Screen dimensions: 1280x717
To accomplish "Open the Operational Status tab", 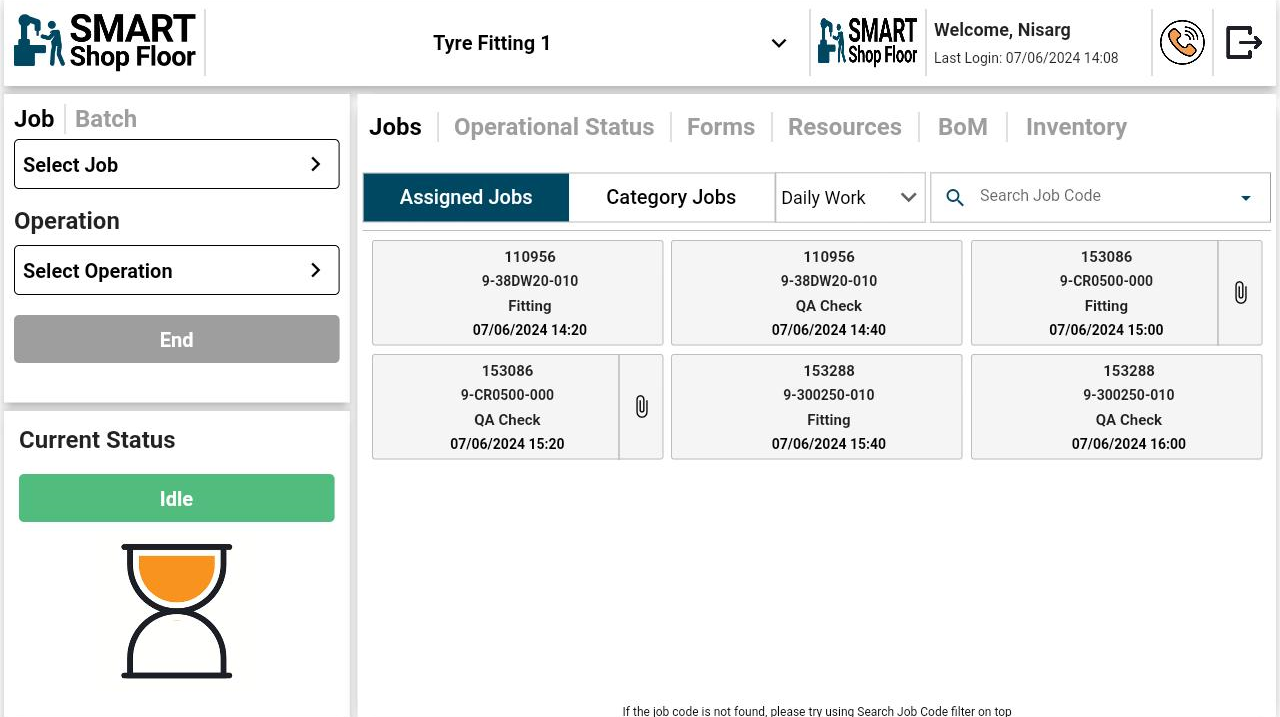I will click(554, 127).
